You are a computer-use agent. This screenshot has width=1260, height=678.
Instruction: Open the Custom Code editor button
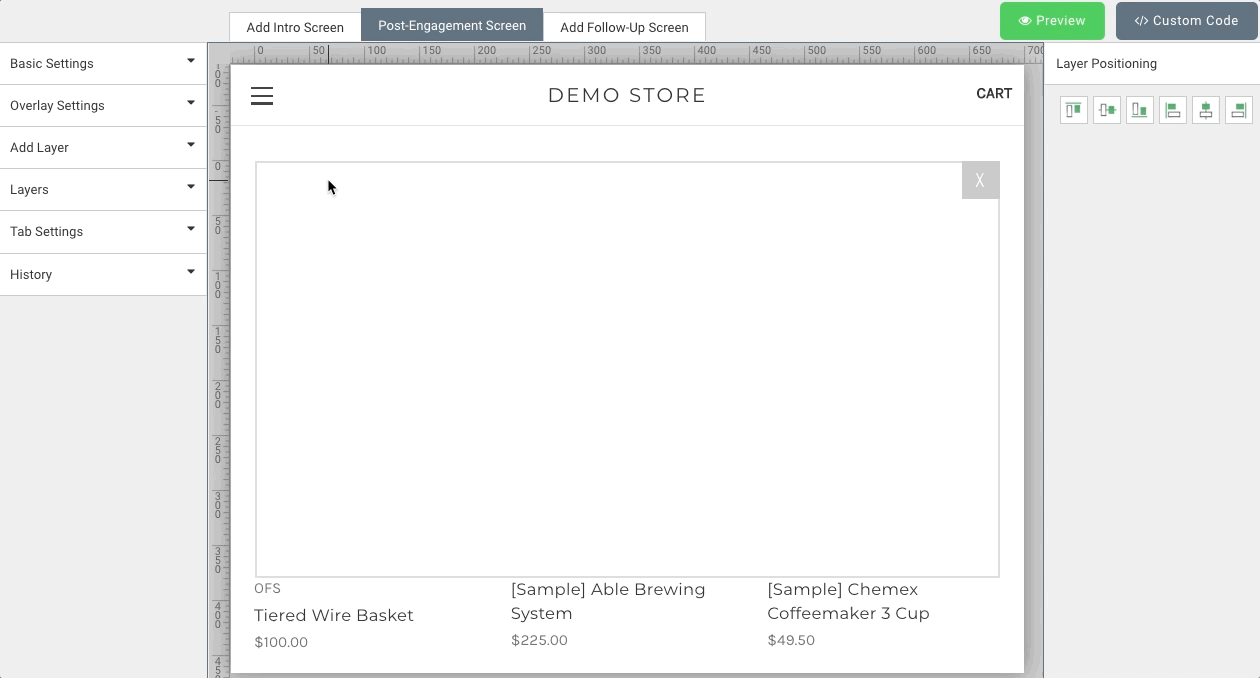[x=1186, y=21]
